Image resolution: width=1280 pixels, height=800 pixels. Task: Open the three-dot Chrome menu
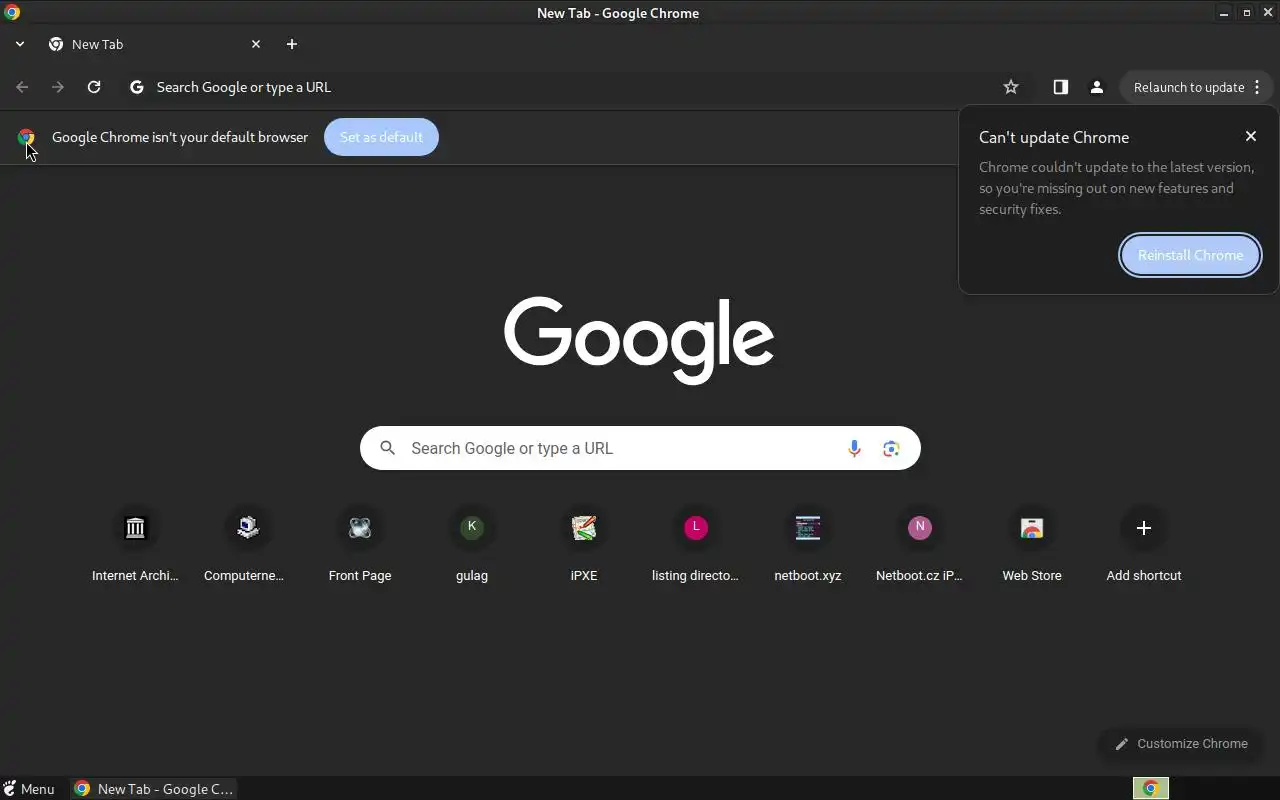pyautogui.click(x=1257, y=87)
